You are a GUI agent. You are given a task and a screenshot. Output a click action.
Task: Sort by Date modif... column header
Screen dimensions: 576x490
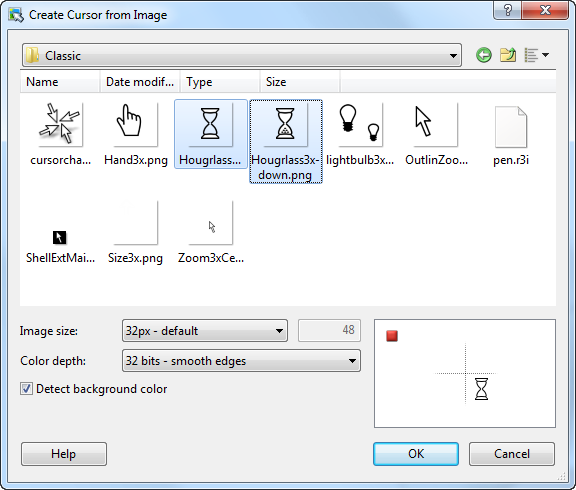pyautogui.click(x=140, y=82)
